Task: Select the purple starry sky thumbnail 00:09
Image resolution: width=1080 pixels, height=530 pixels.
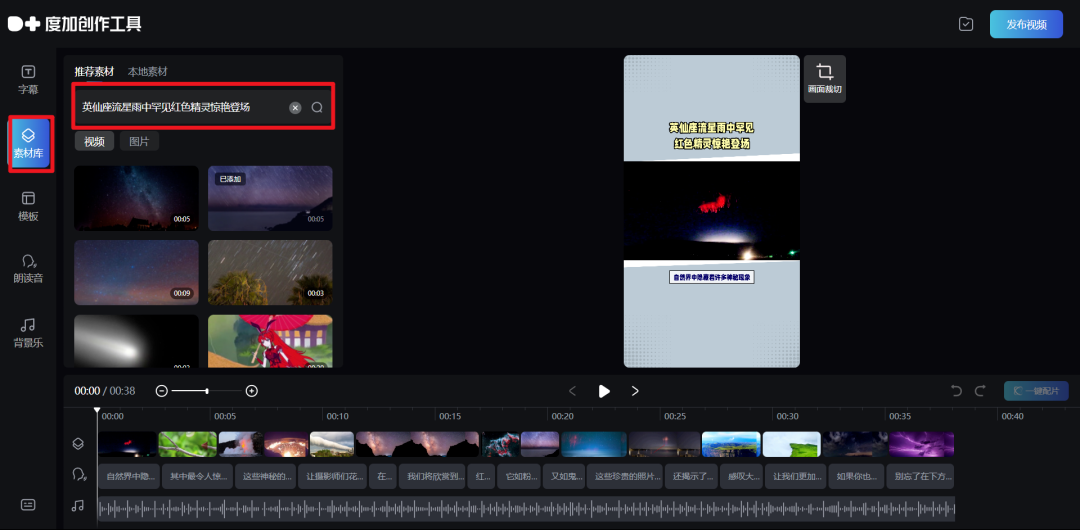Action: pyautogui.click(x=136, y=272)
